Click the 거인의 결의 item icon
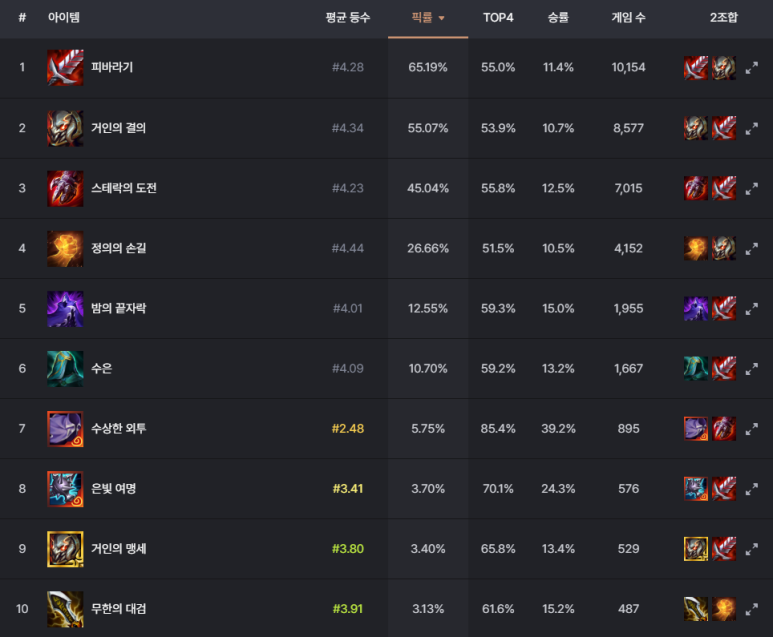The width and height of the screenshot is (773, 637). (x=65, y=128)
